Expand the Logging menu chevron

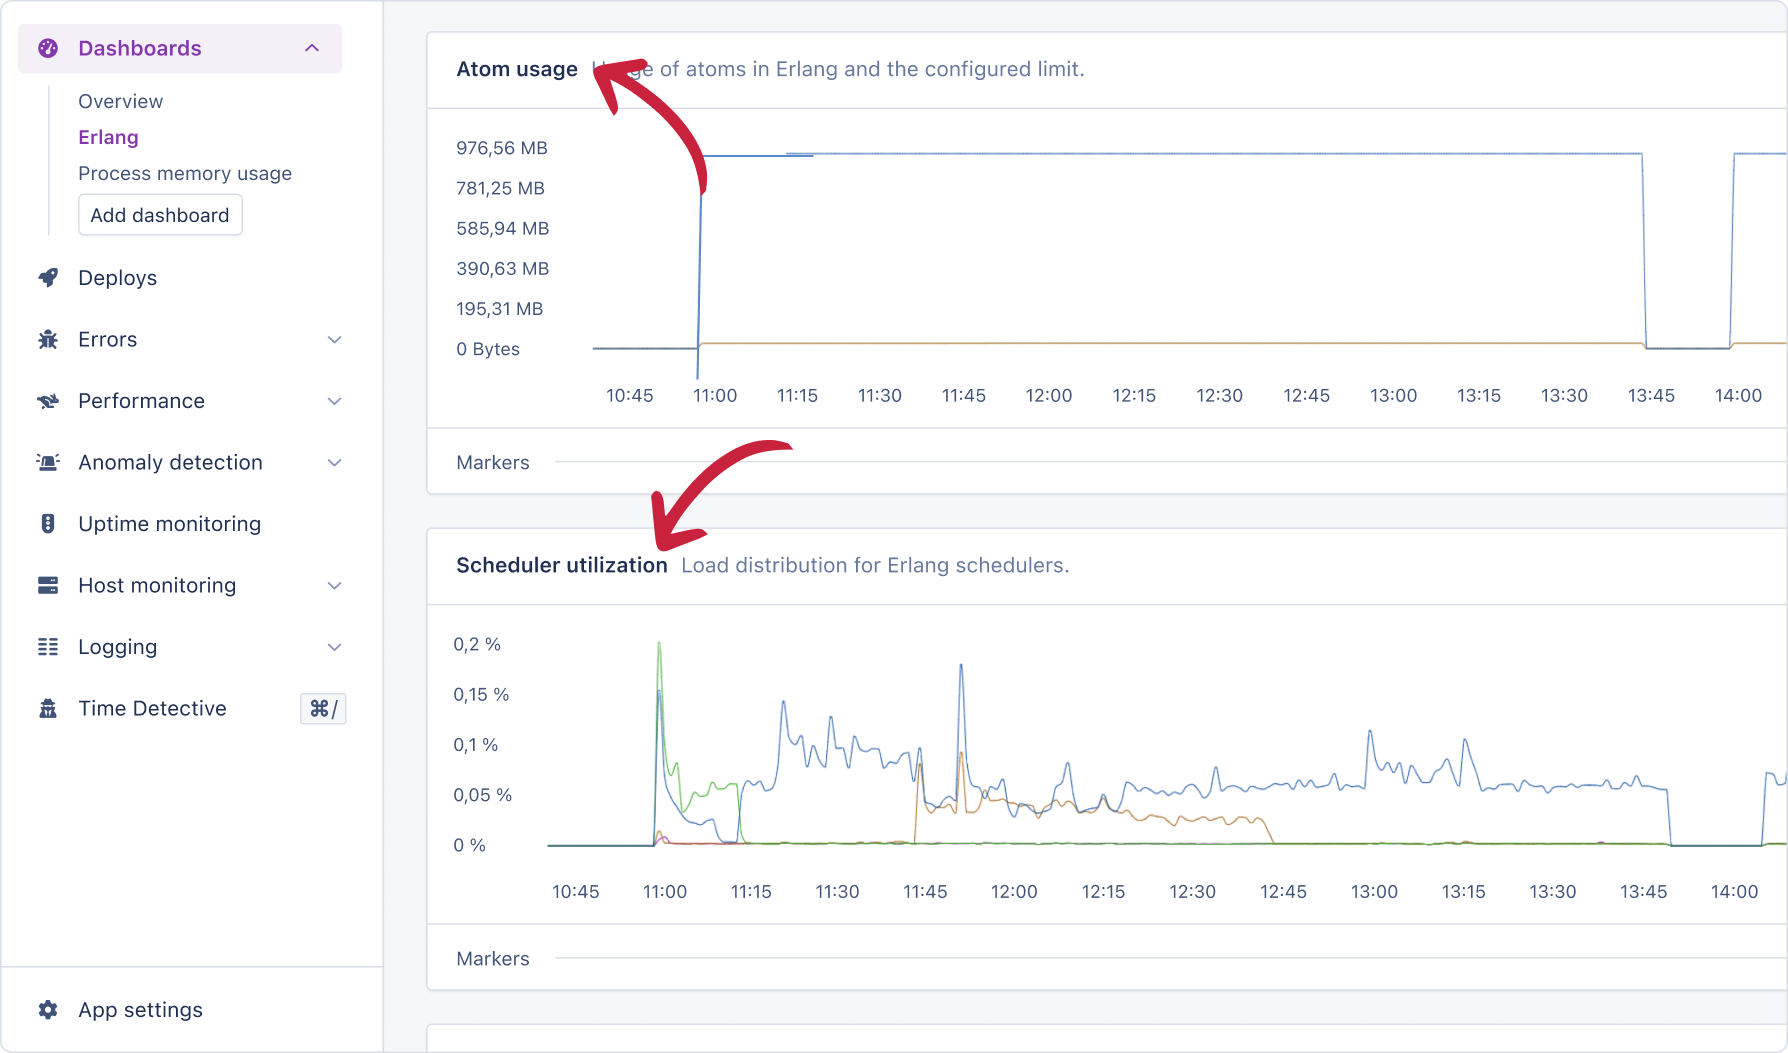point(335,647)
